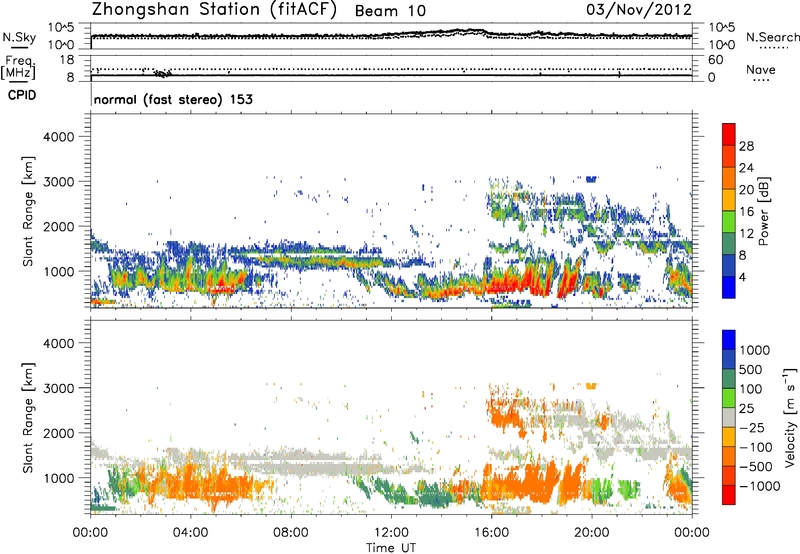
Task: Click the "500" label on Velocity colorbar
Action: (750, 369)
